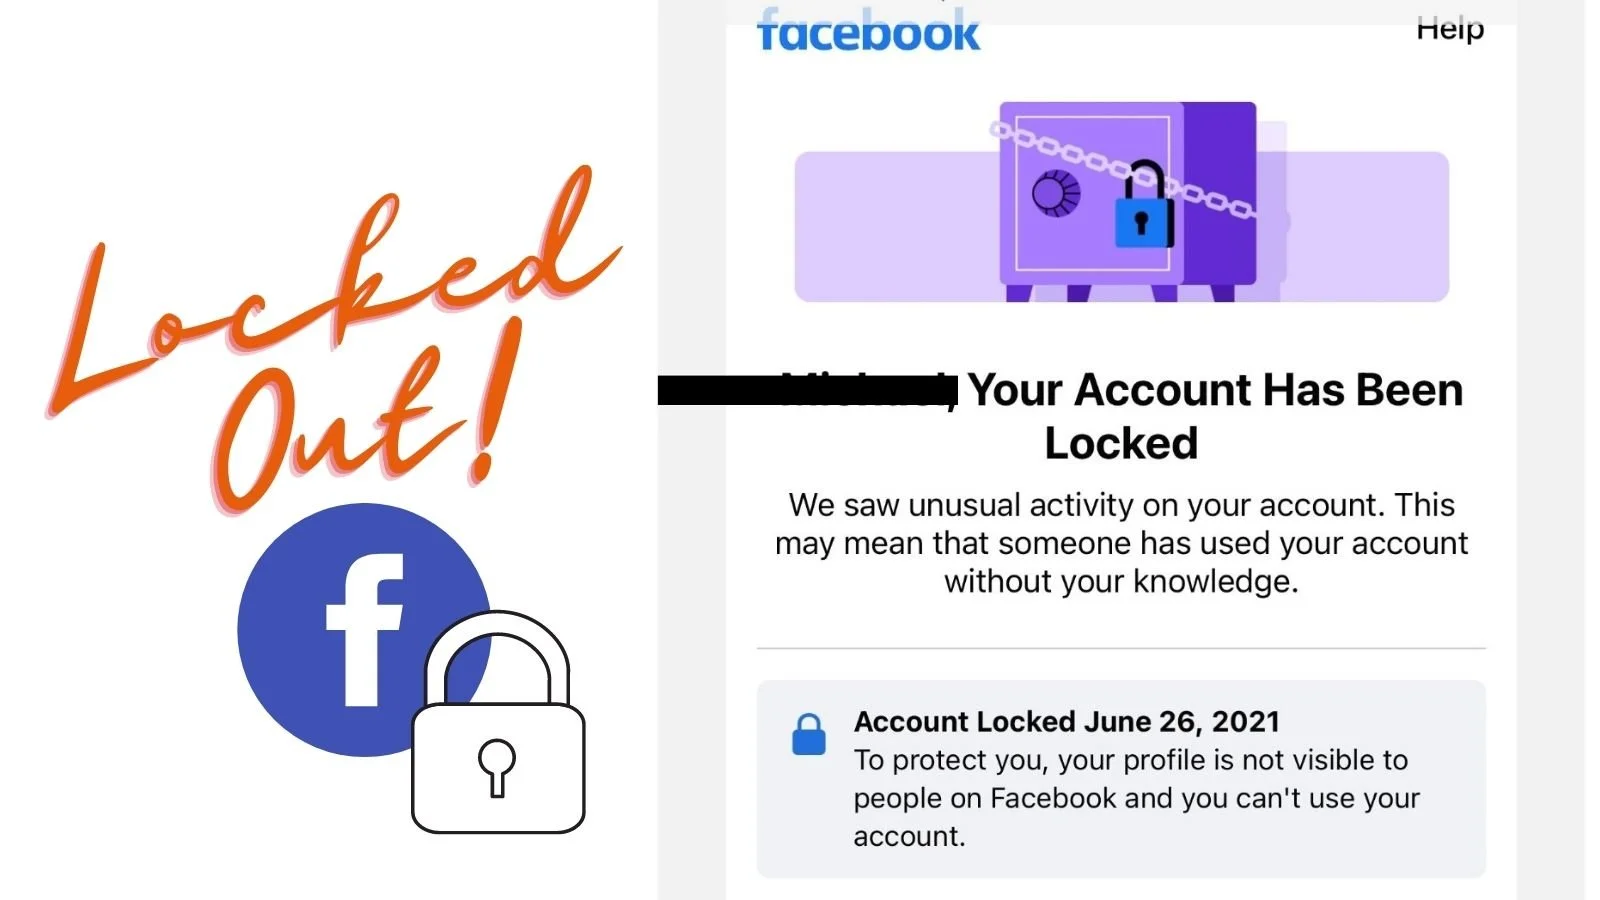Image resolution: width=1600 pixels, height=900 pixels.
Task: Click the large outlined padlock graphic
Action: pyautogui.click(x=497, y=722)
